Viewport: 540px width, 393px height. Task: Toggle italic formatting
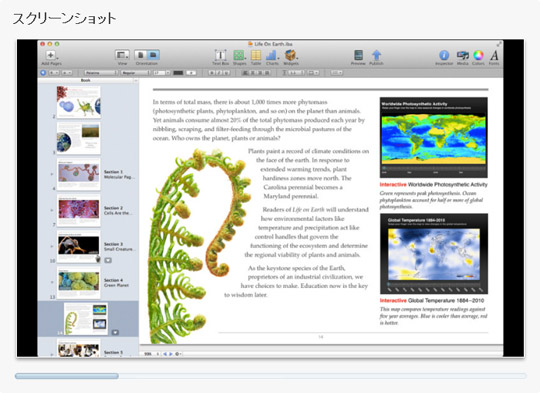pos(219,73)
